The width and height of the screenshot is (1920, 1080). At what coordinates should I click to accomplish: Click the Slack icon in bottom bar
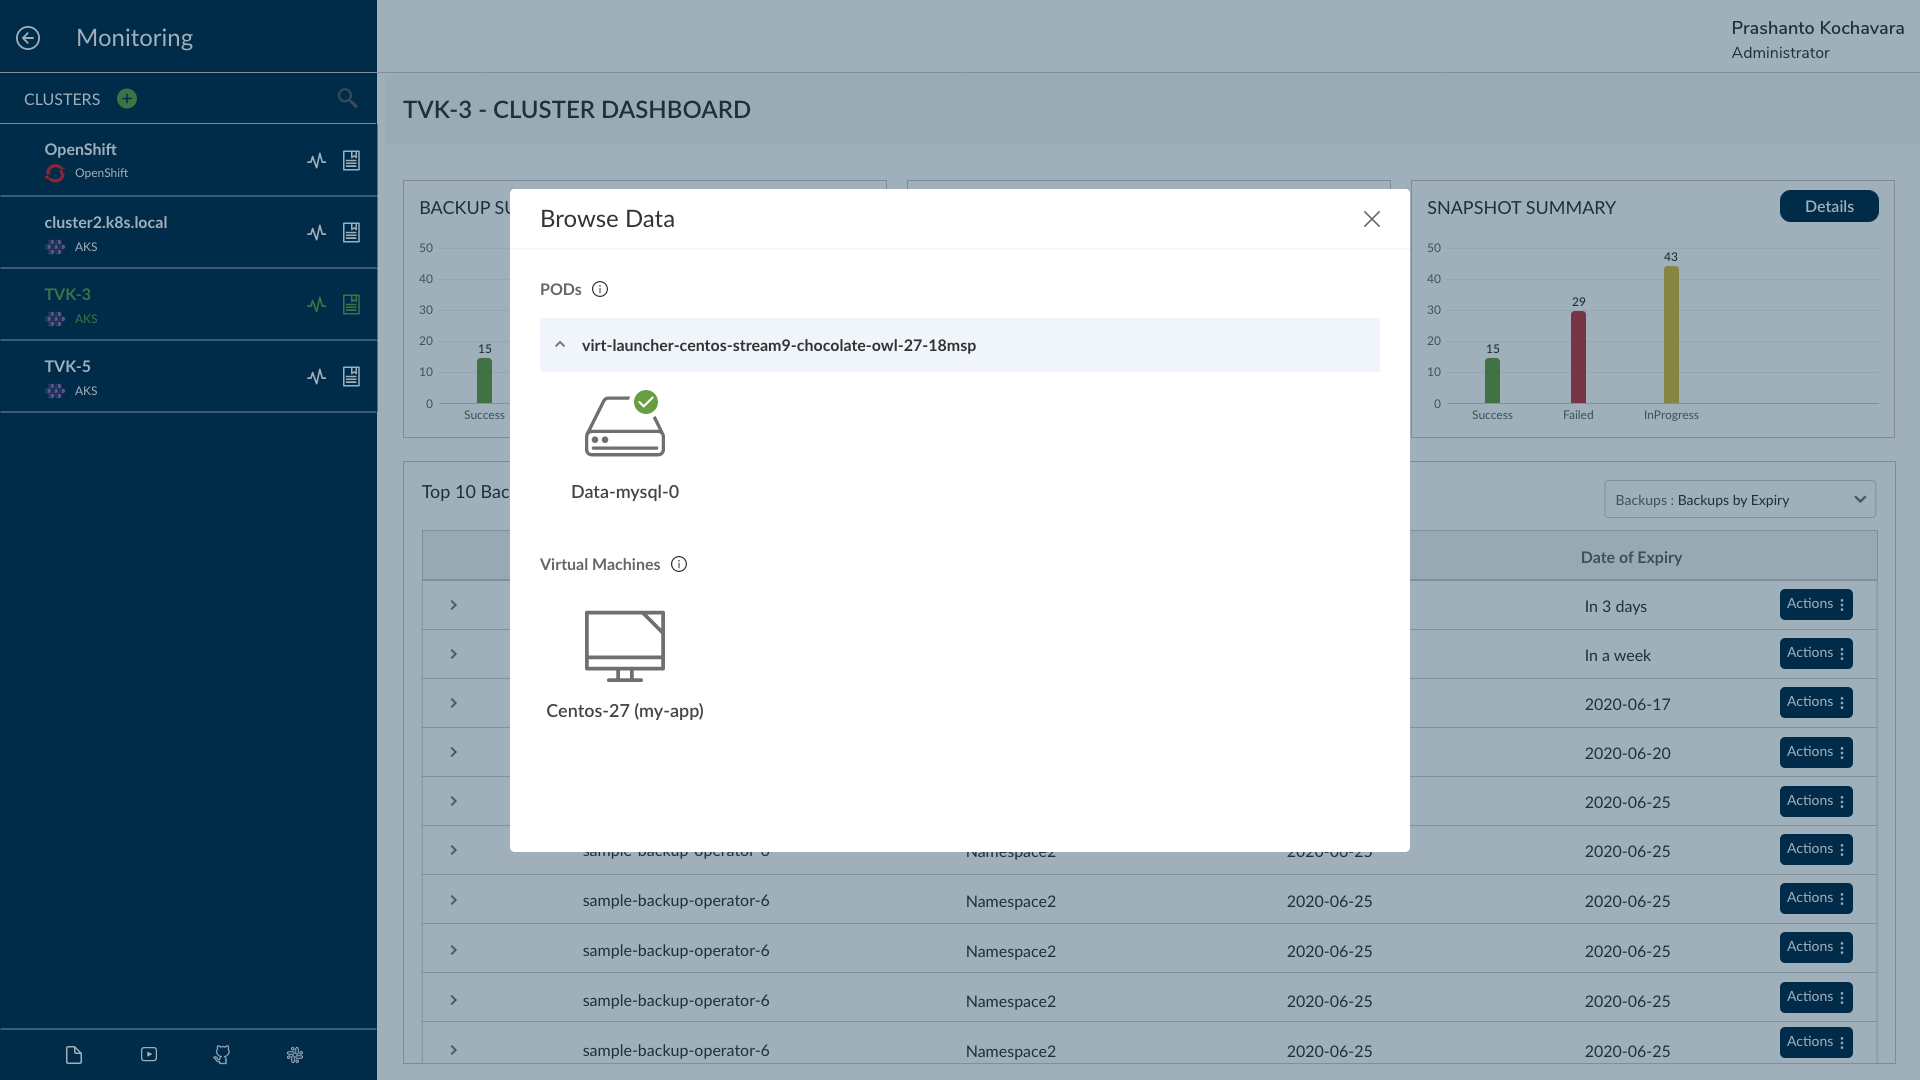(295, 1055)
